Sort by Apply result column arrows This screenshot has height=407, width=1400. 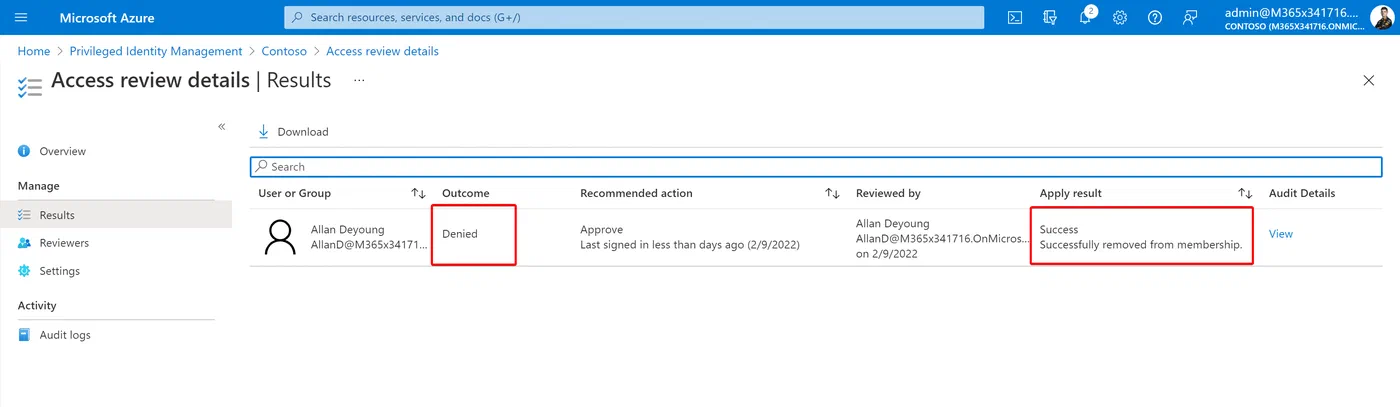tap(1245, 193)
